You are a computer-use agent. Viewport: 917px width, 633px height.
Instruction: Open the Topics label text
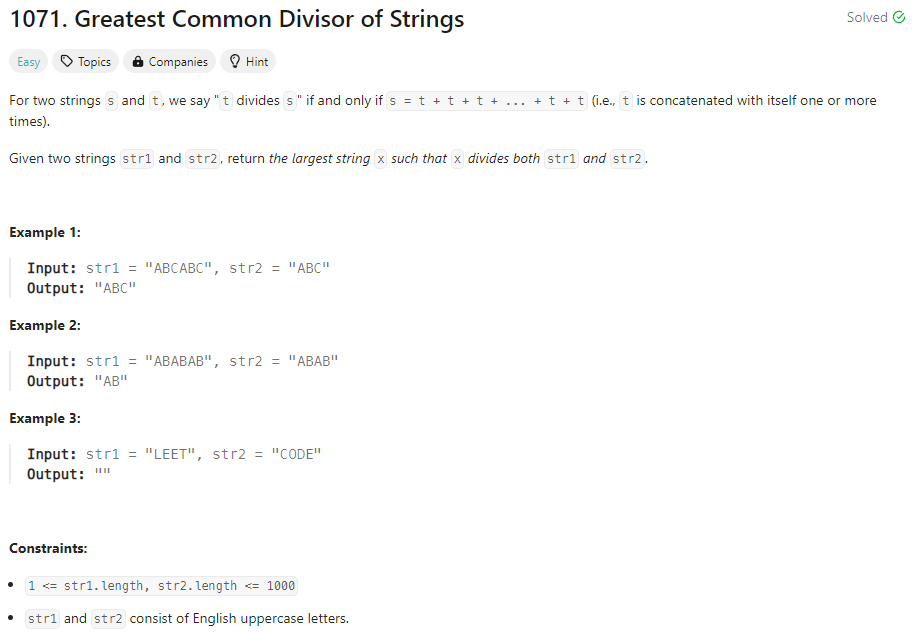94,62
